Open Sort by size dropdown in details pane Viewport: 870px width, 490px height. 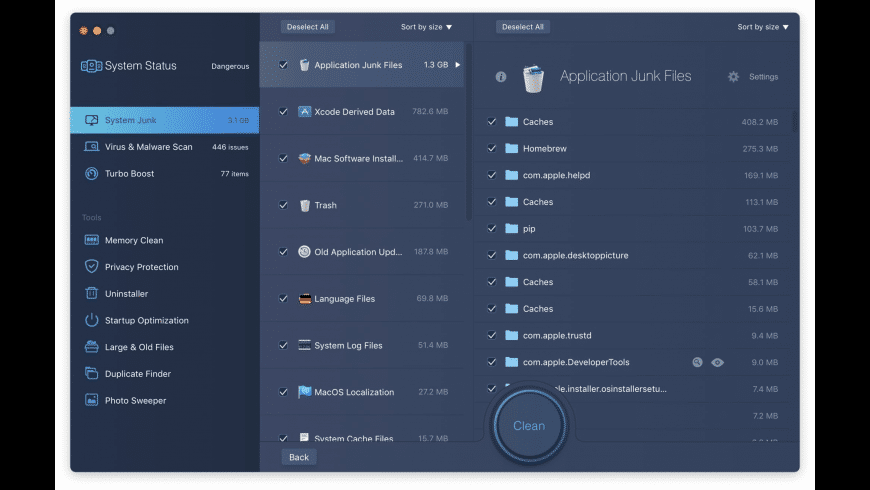click(763, 27)
